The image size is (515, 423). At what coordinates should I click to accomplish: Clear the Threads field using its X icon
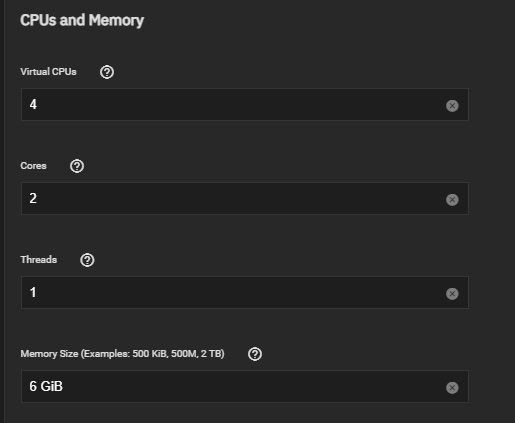(452, 294)
